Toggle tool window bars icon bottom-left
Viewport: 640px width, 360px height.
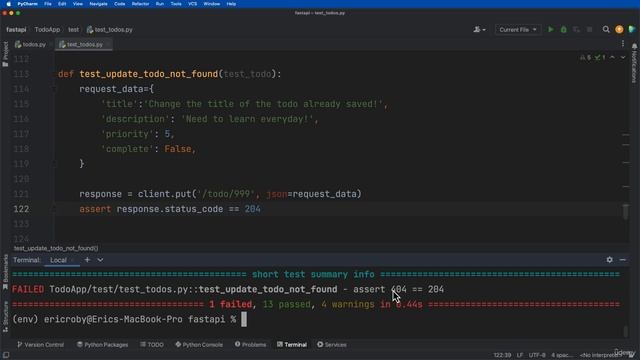[x=6, y=355]
